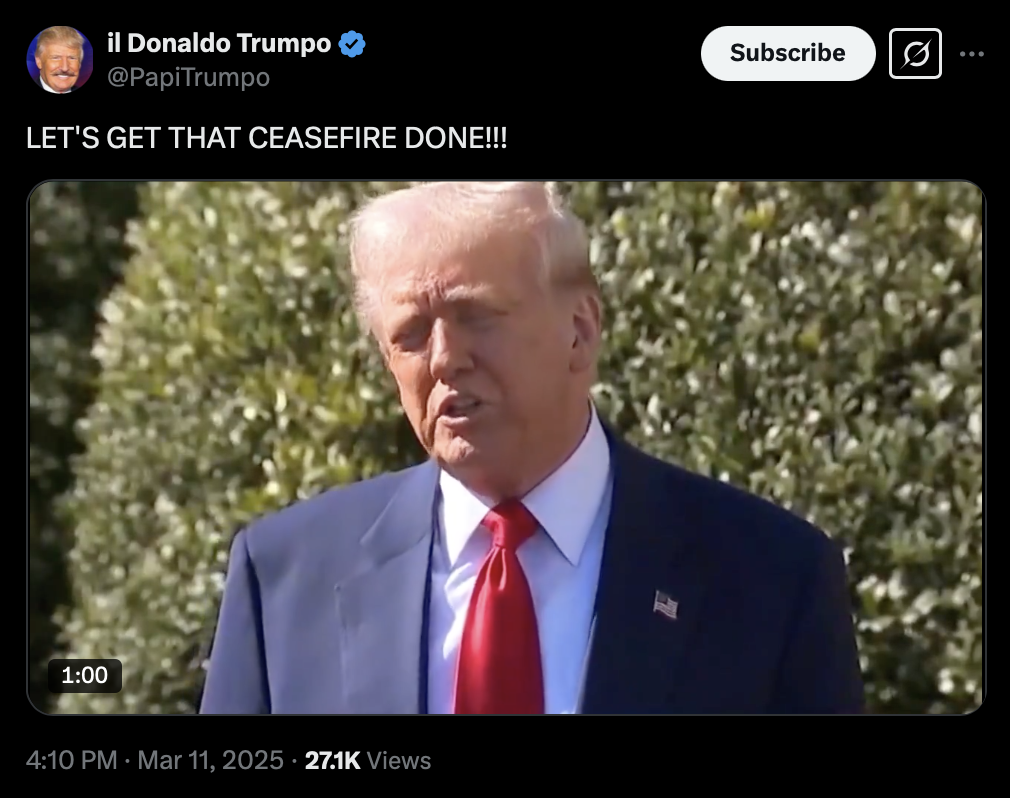
Task: Play the one-minute video in the post
Action: tap(506, 448)
